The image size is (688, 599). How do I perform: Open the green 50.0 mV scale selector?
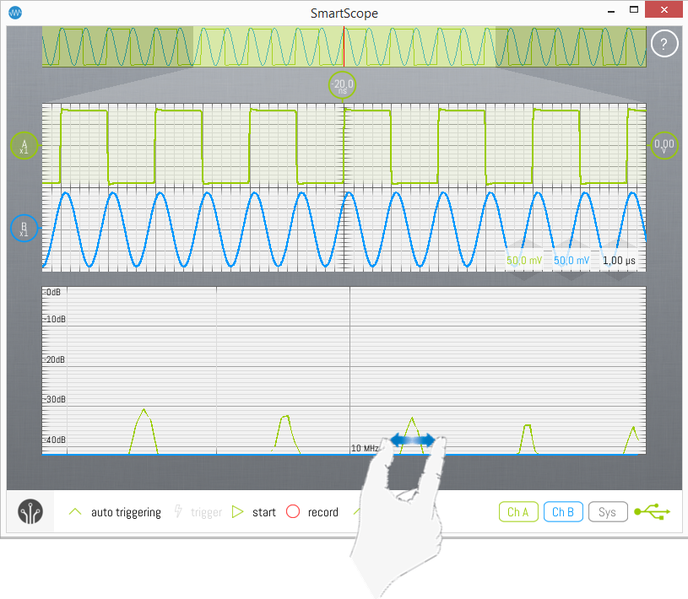524,260
